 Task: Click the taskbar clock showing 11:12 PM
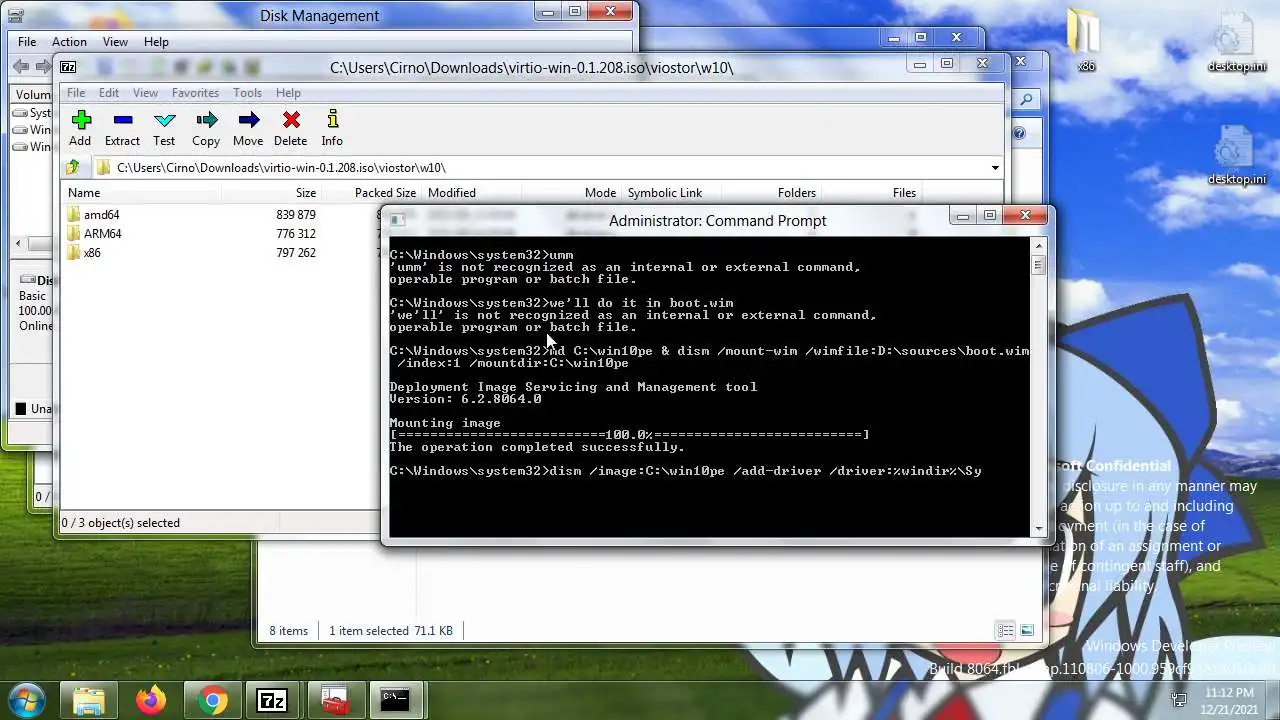pyautogui.click(x=1229, y=692)
